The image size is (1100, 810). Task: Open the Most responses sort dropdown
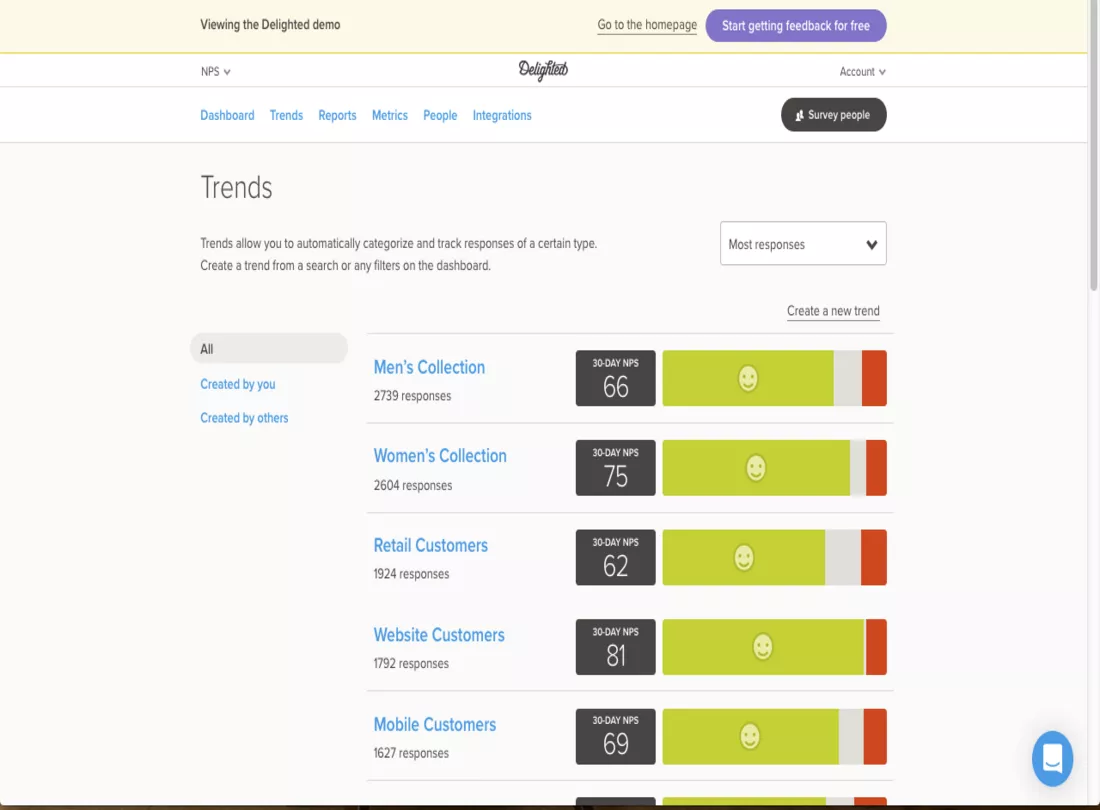[x=803, y=243]
